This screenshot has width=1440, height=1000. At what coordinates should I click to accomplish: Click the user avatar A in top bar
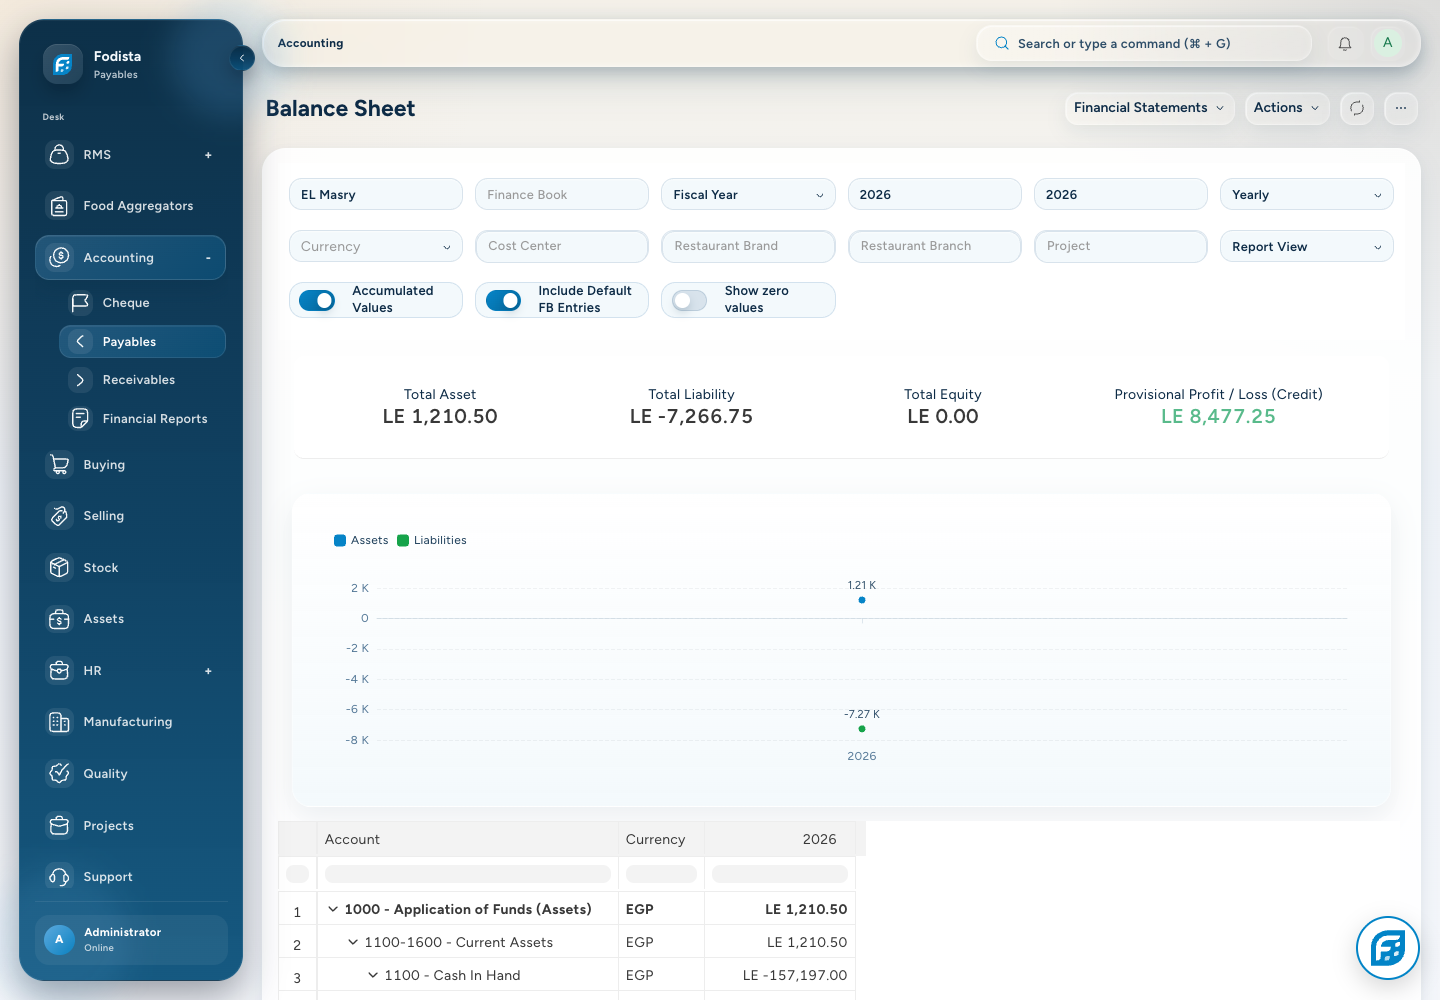pyautogui.click(x=1387, y=43)
